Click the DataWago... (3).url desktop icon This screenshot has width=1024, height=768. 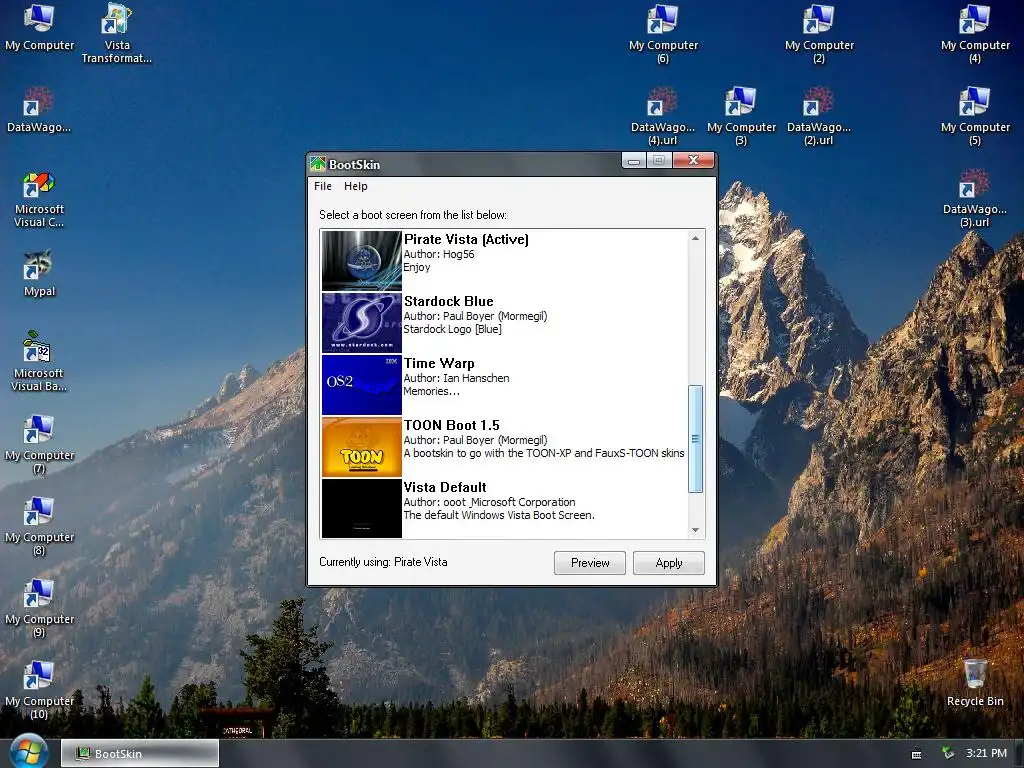[x=975, y=199]
